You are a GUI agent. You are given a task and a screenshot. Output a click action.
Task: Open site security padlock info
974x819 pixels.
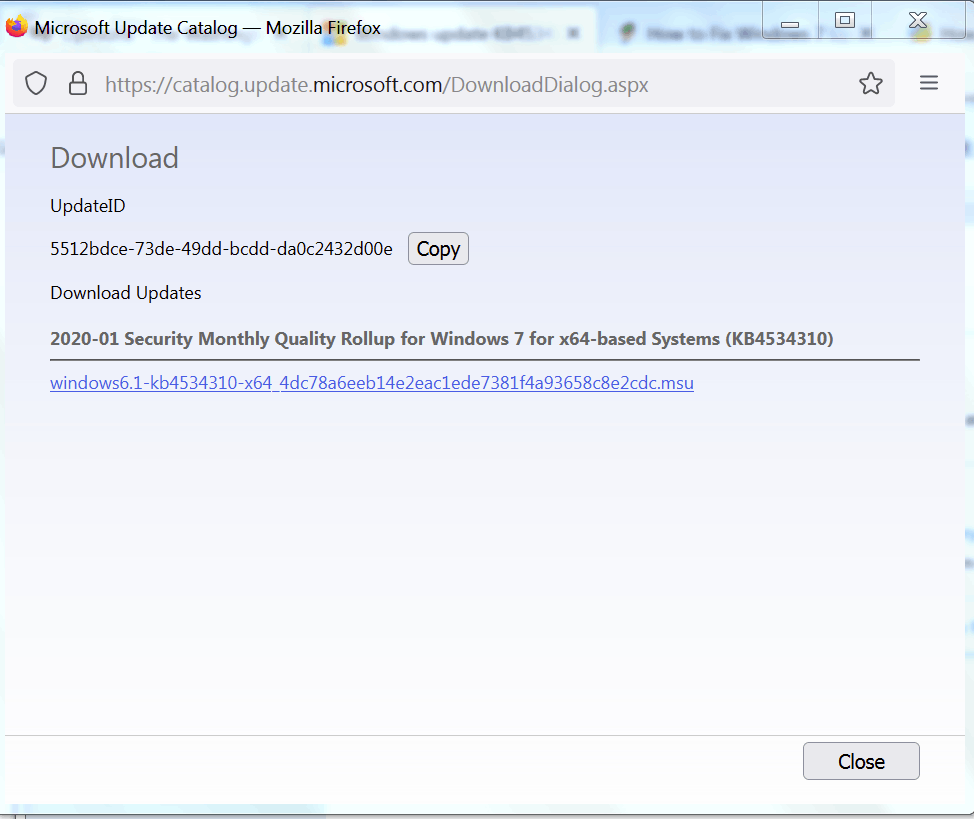pyautogui.click(x=78, y=83)
